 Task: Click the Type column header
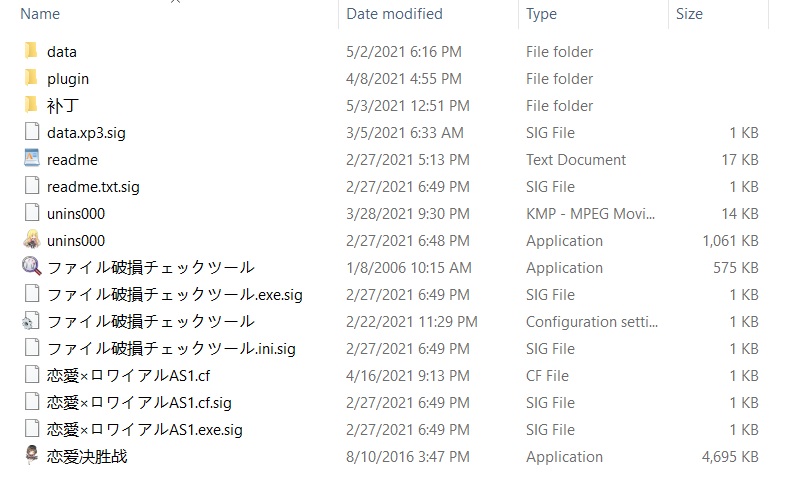coord(541,14)
